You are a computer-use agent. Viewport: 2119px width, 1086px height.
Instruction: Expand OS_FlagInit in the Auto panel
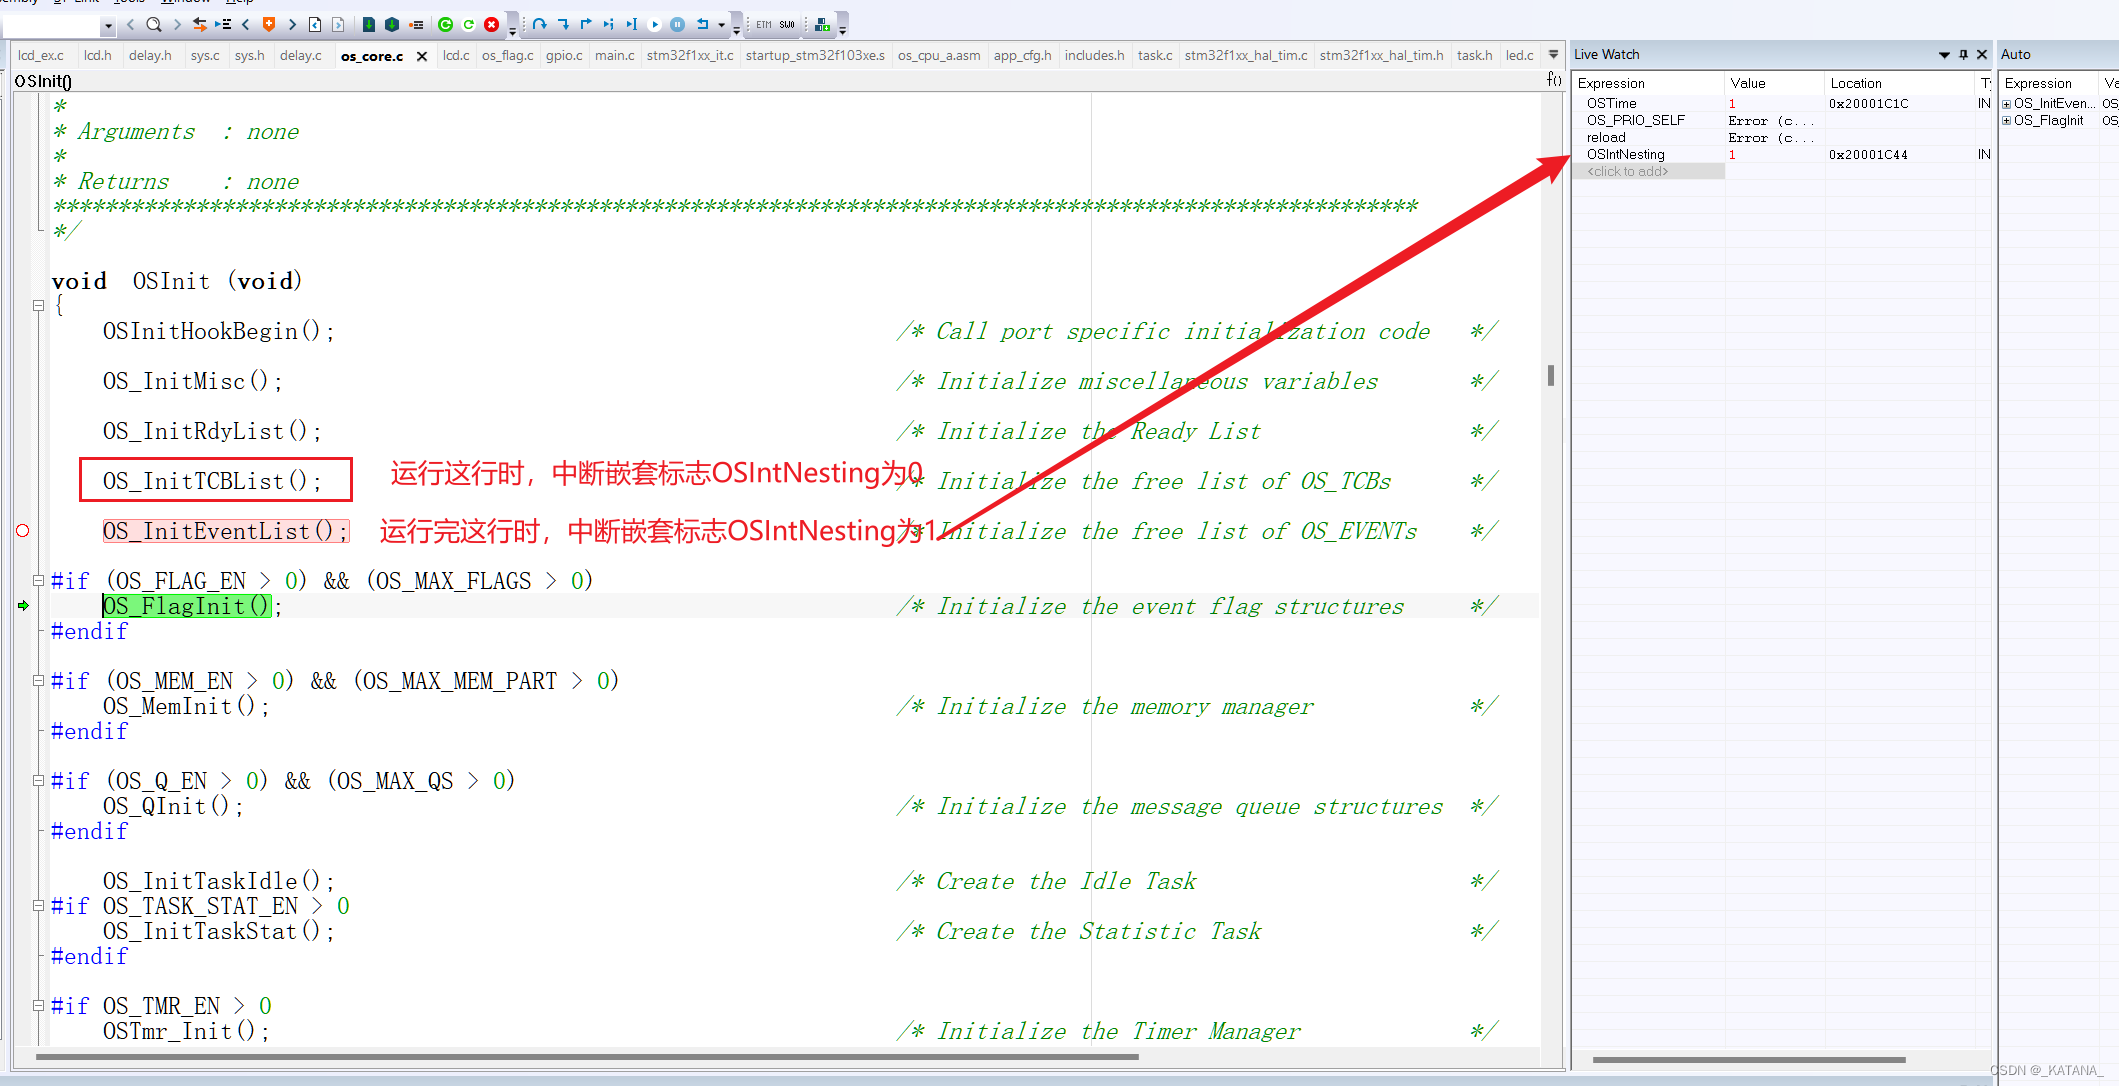[2007, 121]
